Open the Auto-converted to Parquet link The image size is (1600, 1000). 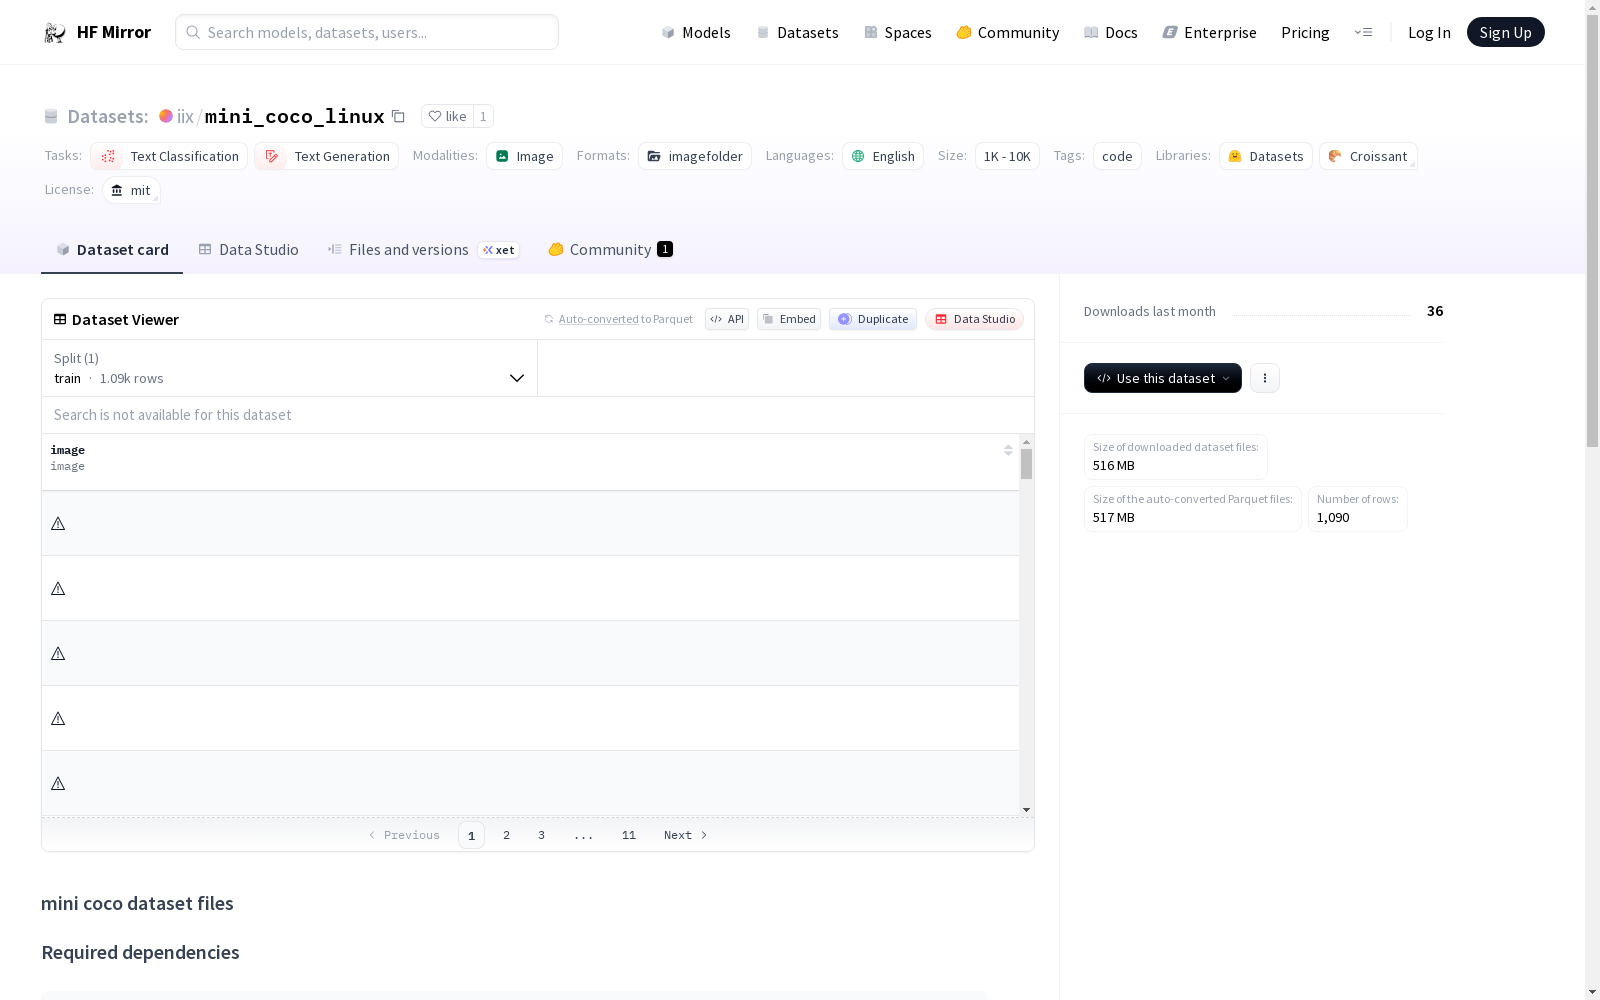[598, 319]
